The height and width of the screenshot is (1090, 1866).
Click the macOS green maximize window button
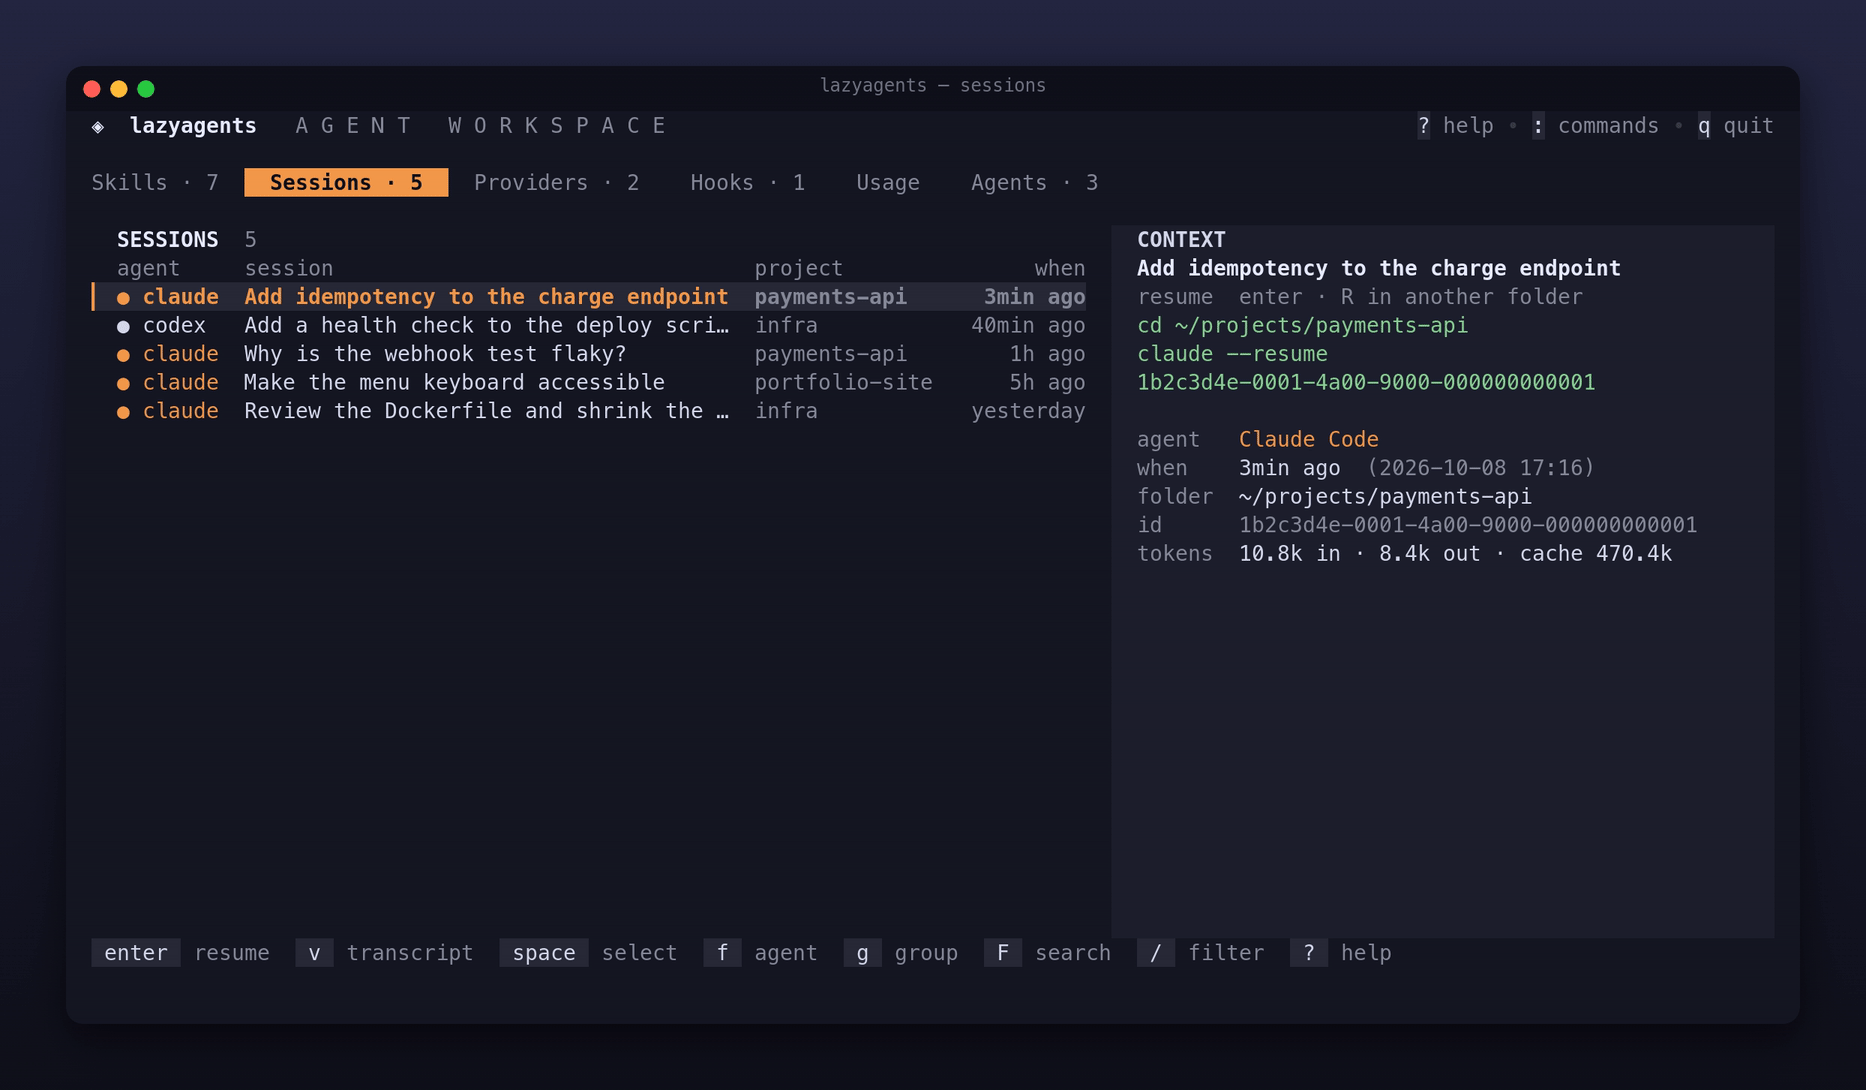pyautogui.click(x=146, y=89)
